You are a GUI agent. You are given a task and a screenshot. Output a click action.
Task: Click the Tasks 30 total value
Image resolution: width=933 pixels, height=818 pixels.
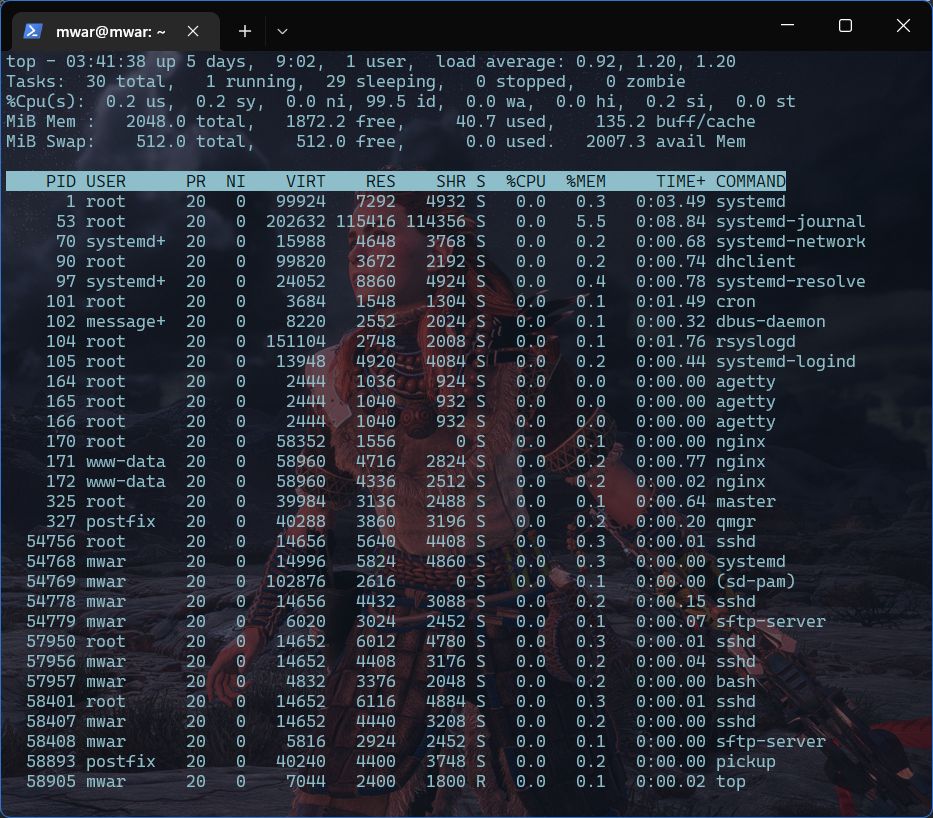click(x=96, y=82)
